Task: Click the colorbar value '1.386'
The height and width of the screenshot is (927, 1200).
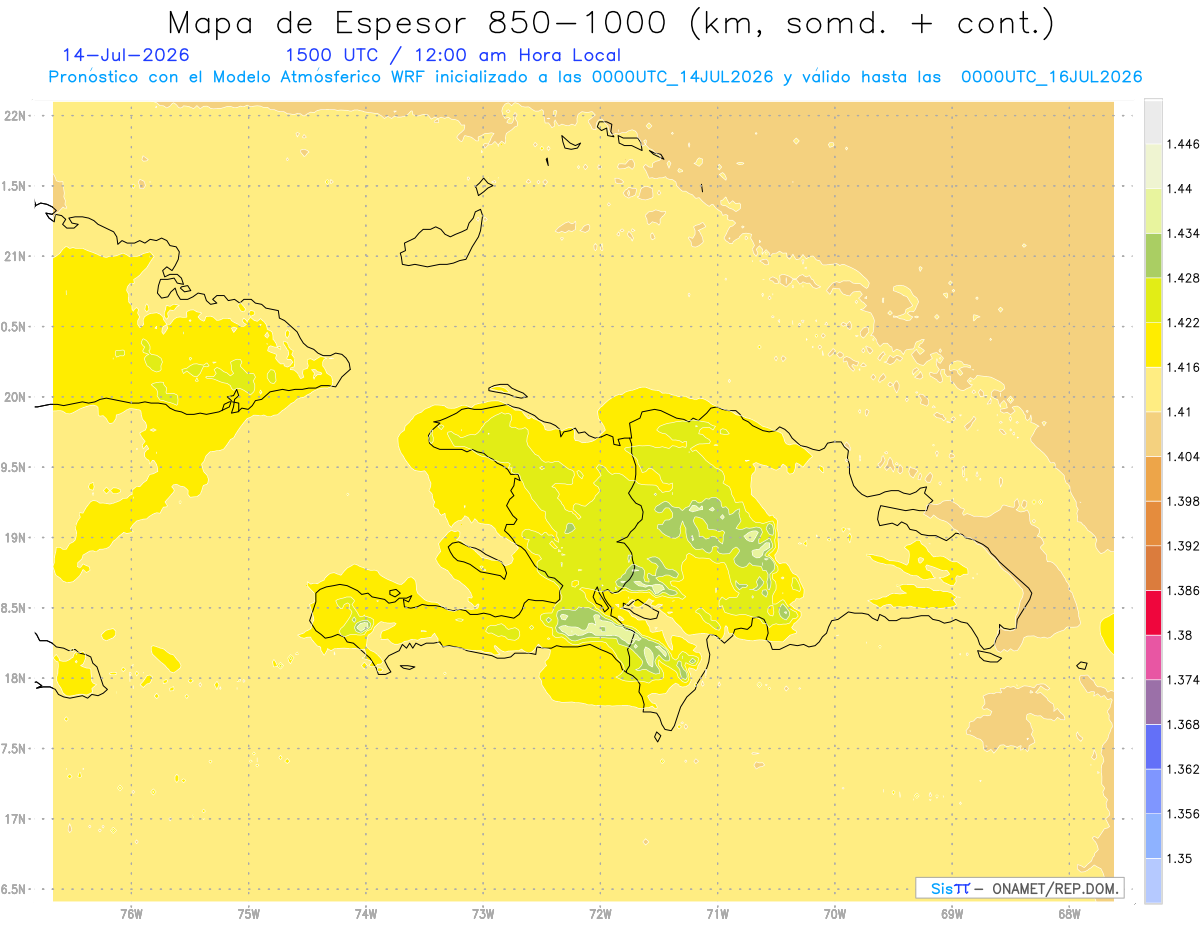Action: [x=1183, y=590]
